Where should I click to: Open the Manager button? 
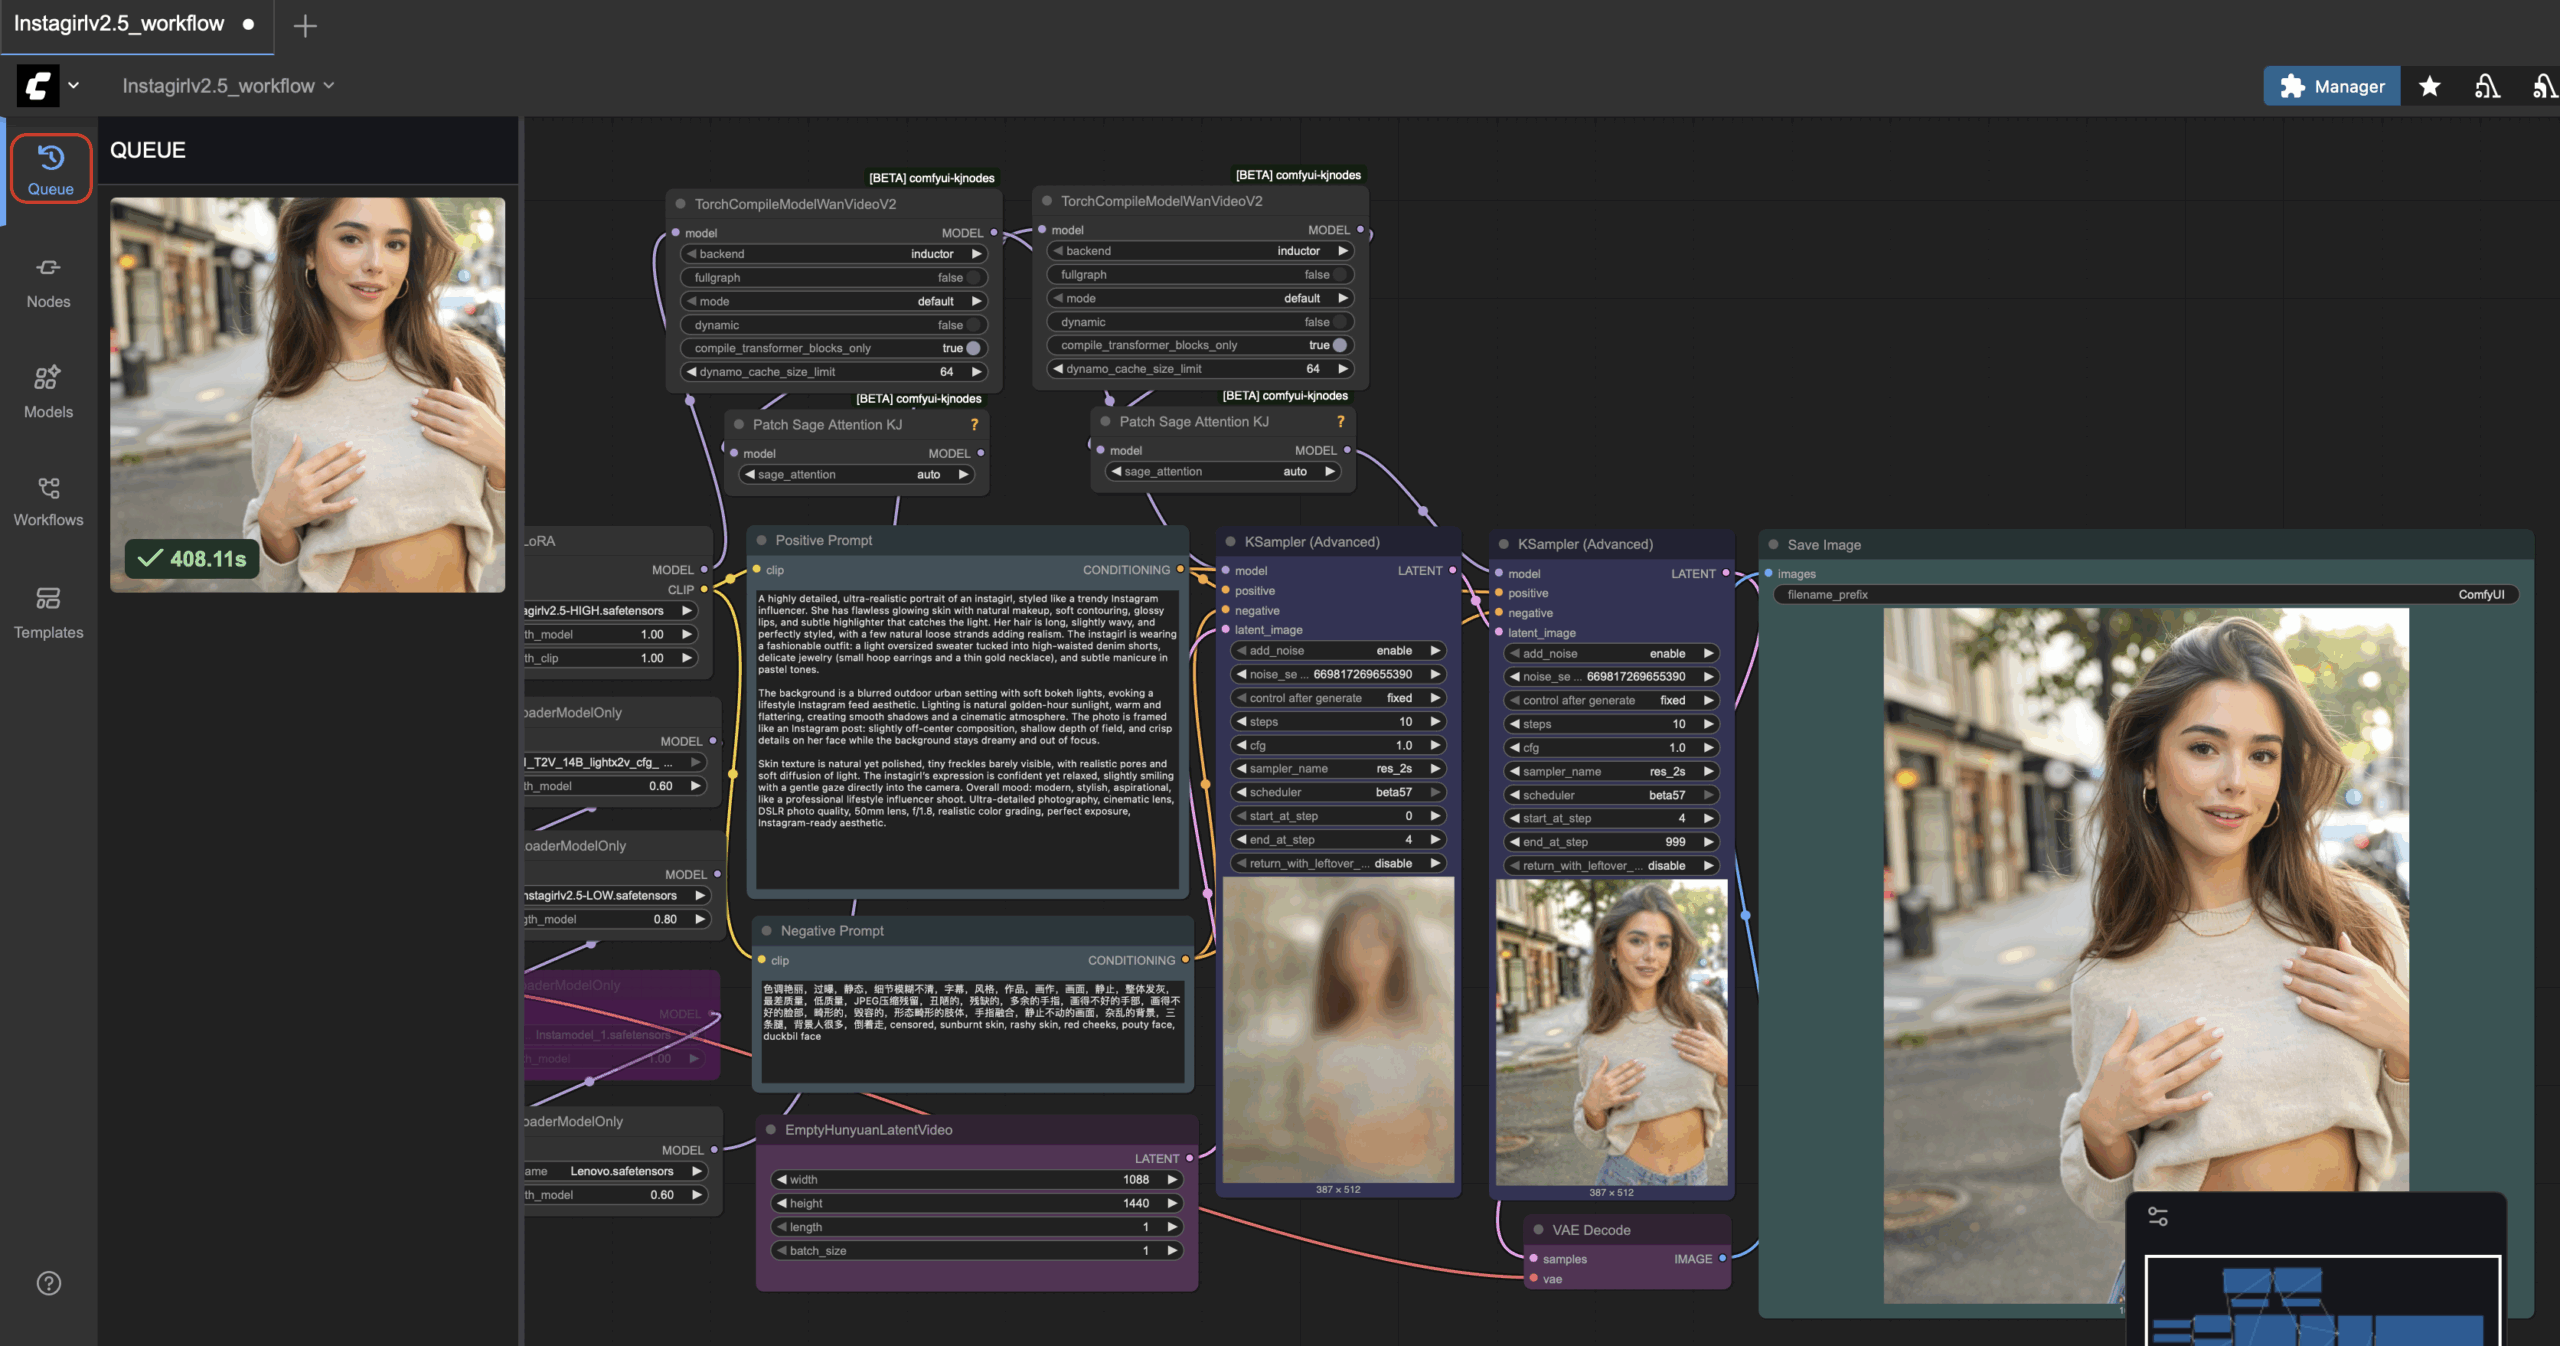coord(2331,87)
